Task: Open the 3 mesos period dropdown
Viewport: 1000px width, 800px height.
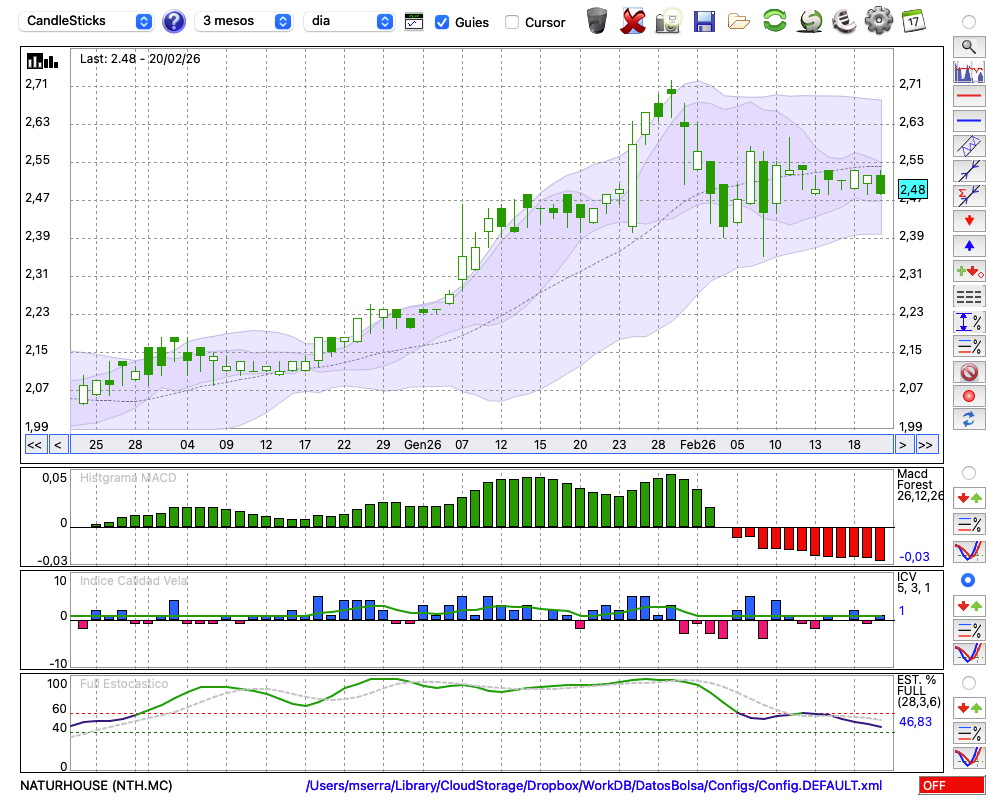Action: click(245, 21)
